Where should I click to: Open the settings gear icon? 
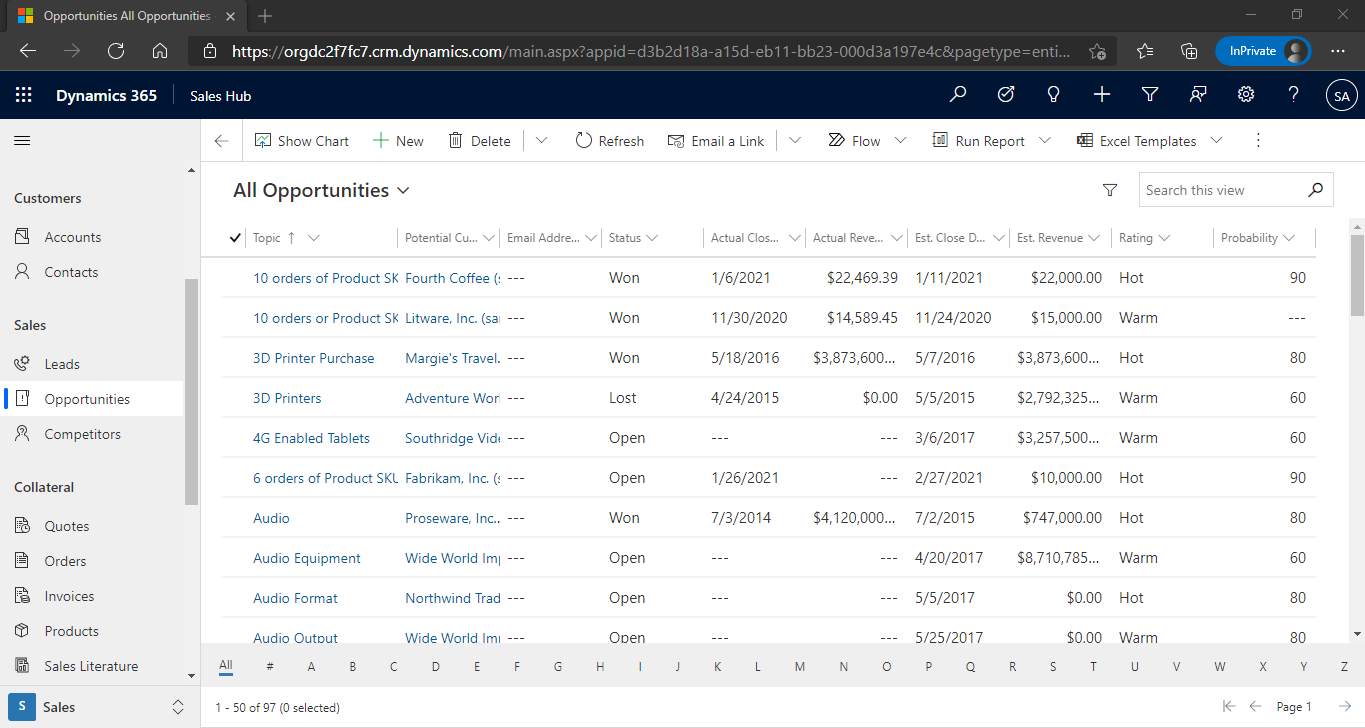[1246, 94]
